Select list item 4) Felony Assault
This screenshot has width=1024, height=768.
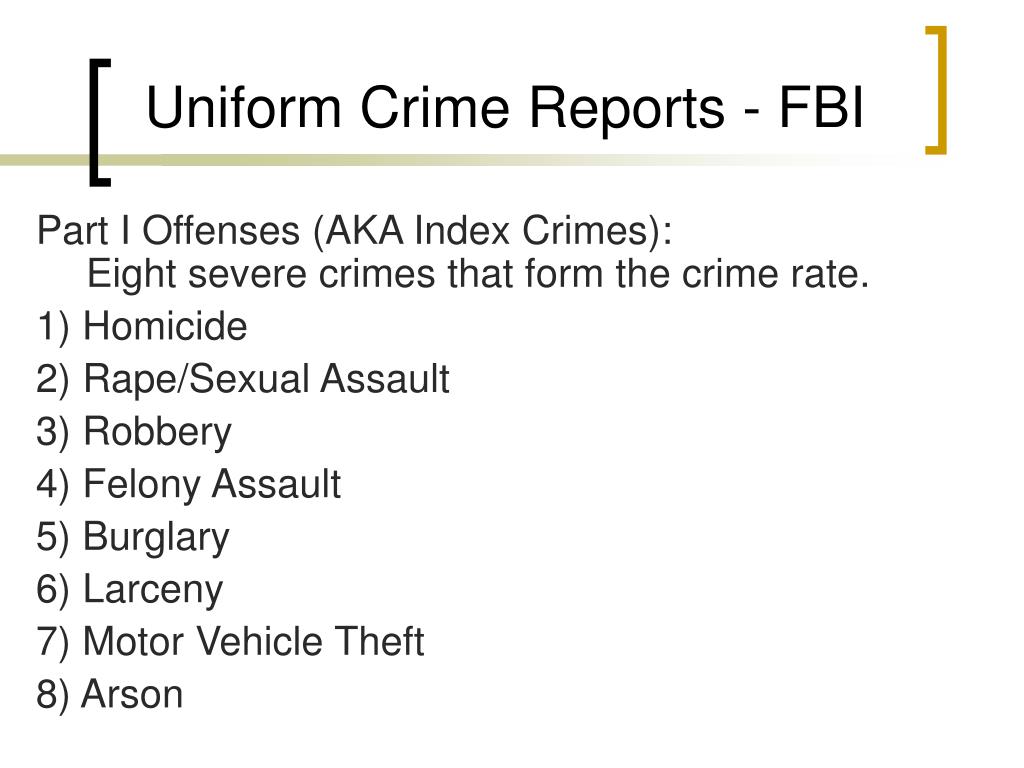coord(189,485)
